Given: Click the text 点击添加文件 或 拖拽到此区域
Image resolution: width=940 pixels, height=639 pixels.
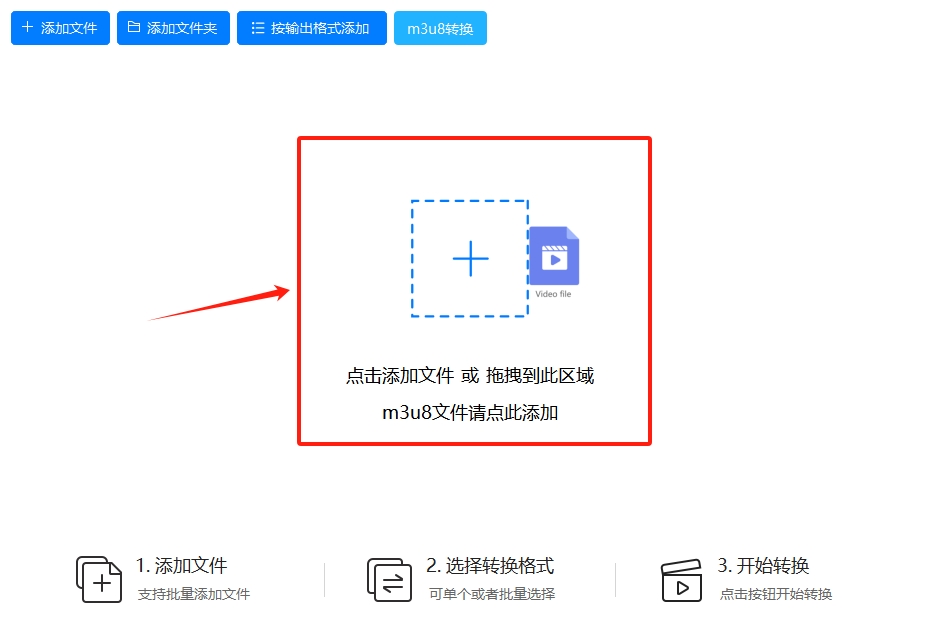Looking at the screenshot, I should [x=470, y=376].
